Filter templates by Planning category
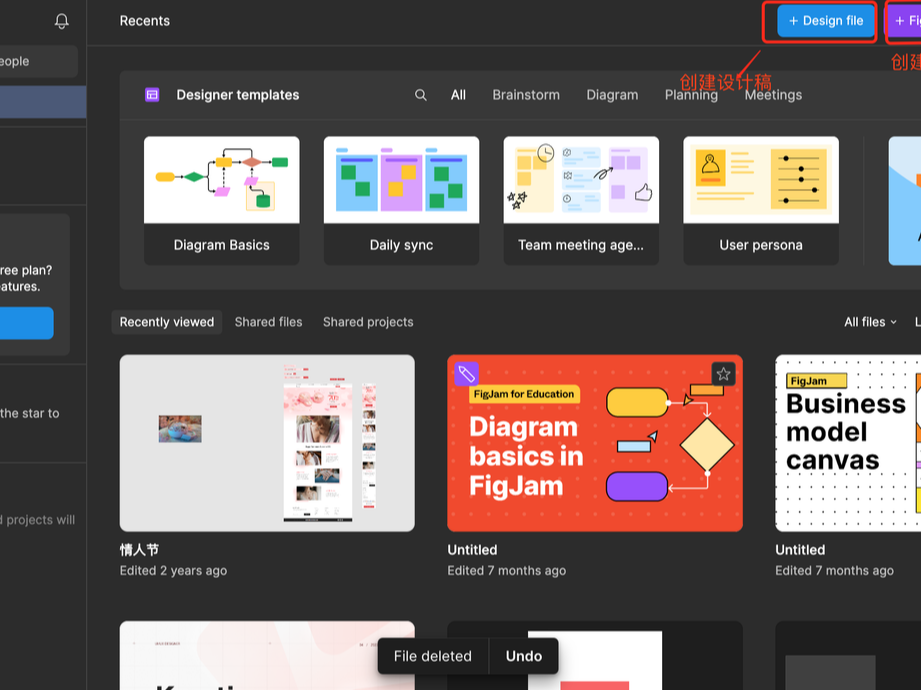 coord(690,94)
